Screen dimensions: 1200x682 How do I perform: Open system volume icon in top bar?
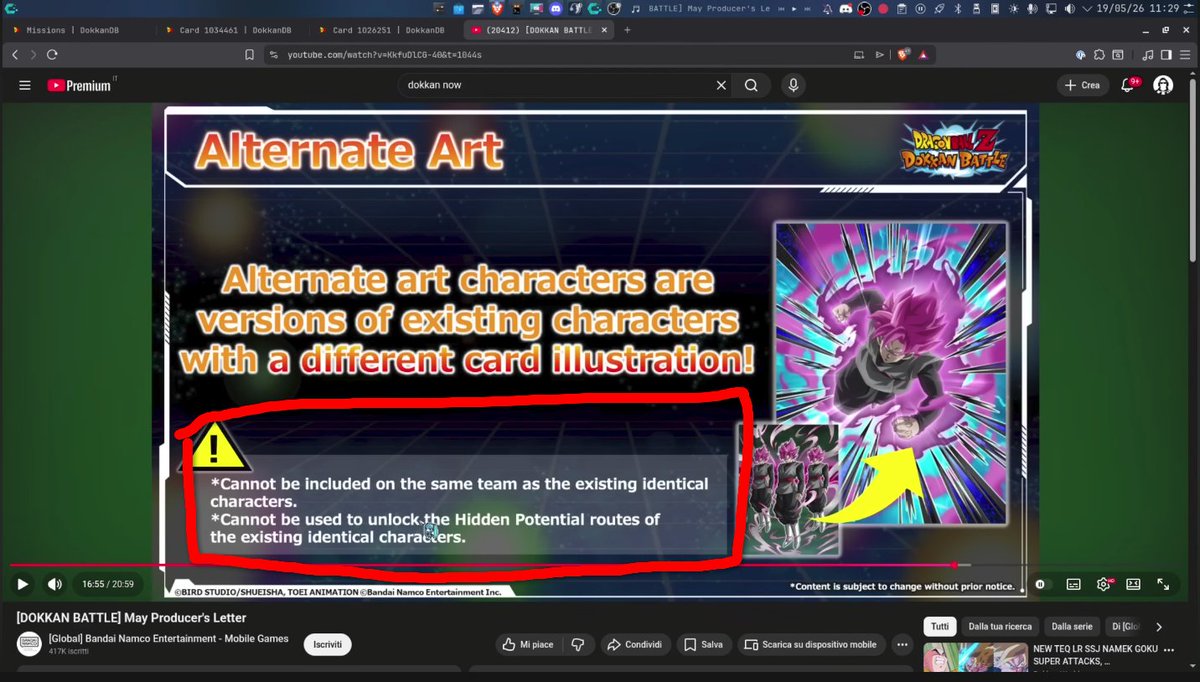pos(1069,9)
